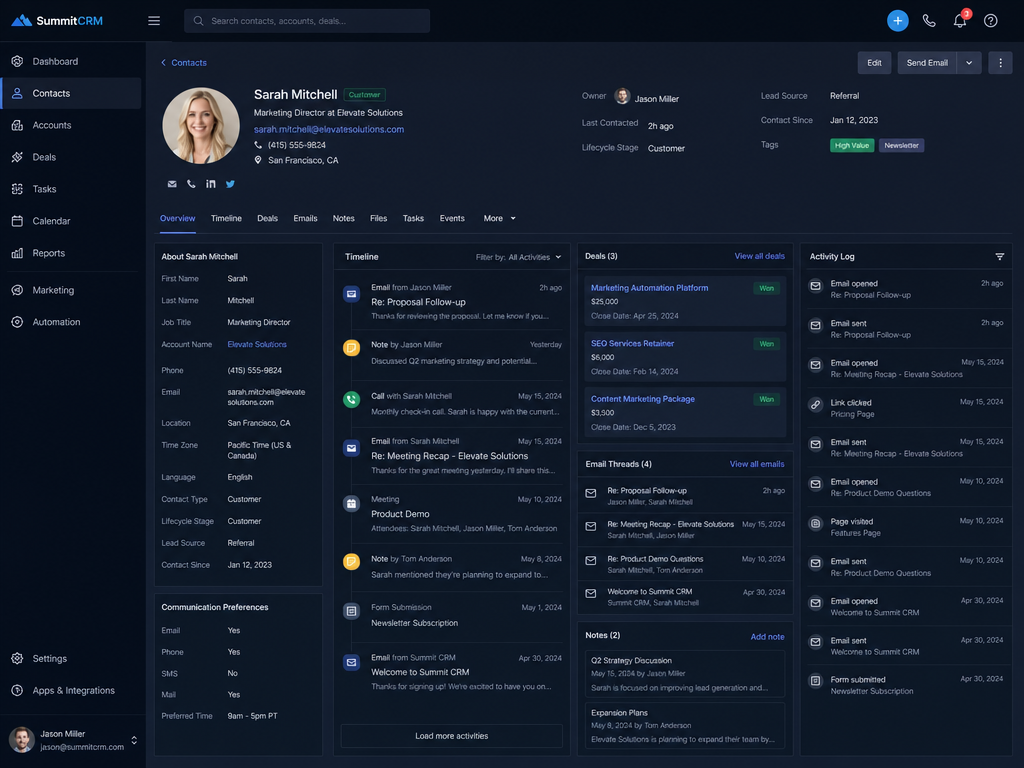
Task: Click View all emails link
Action: click(757, 464)
